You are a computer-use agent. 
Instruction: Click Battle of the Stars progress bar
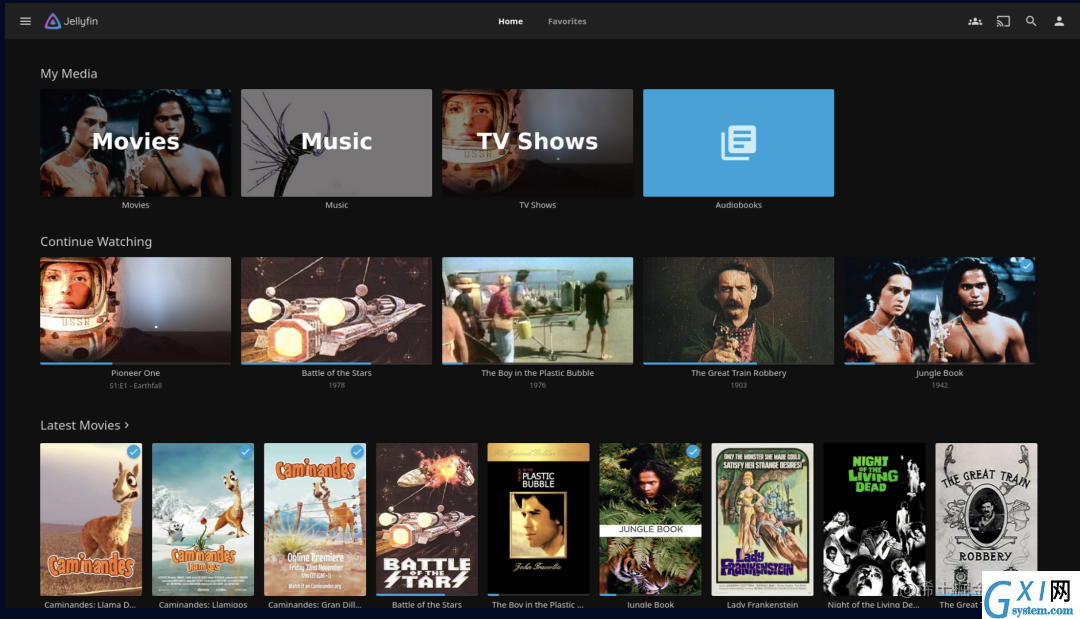[337, 363]
